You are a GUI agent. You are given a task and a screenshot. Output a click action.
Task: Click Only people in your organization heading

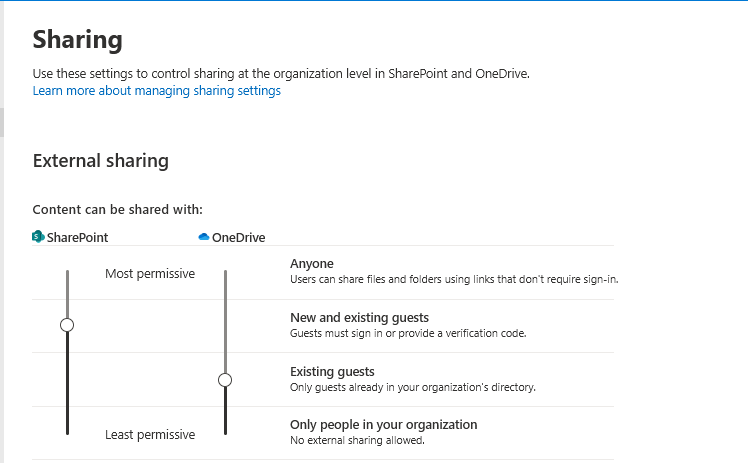click(384, 424)
